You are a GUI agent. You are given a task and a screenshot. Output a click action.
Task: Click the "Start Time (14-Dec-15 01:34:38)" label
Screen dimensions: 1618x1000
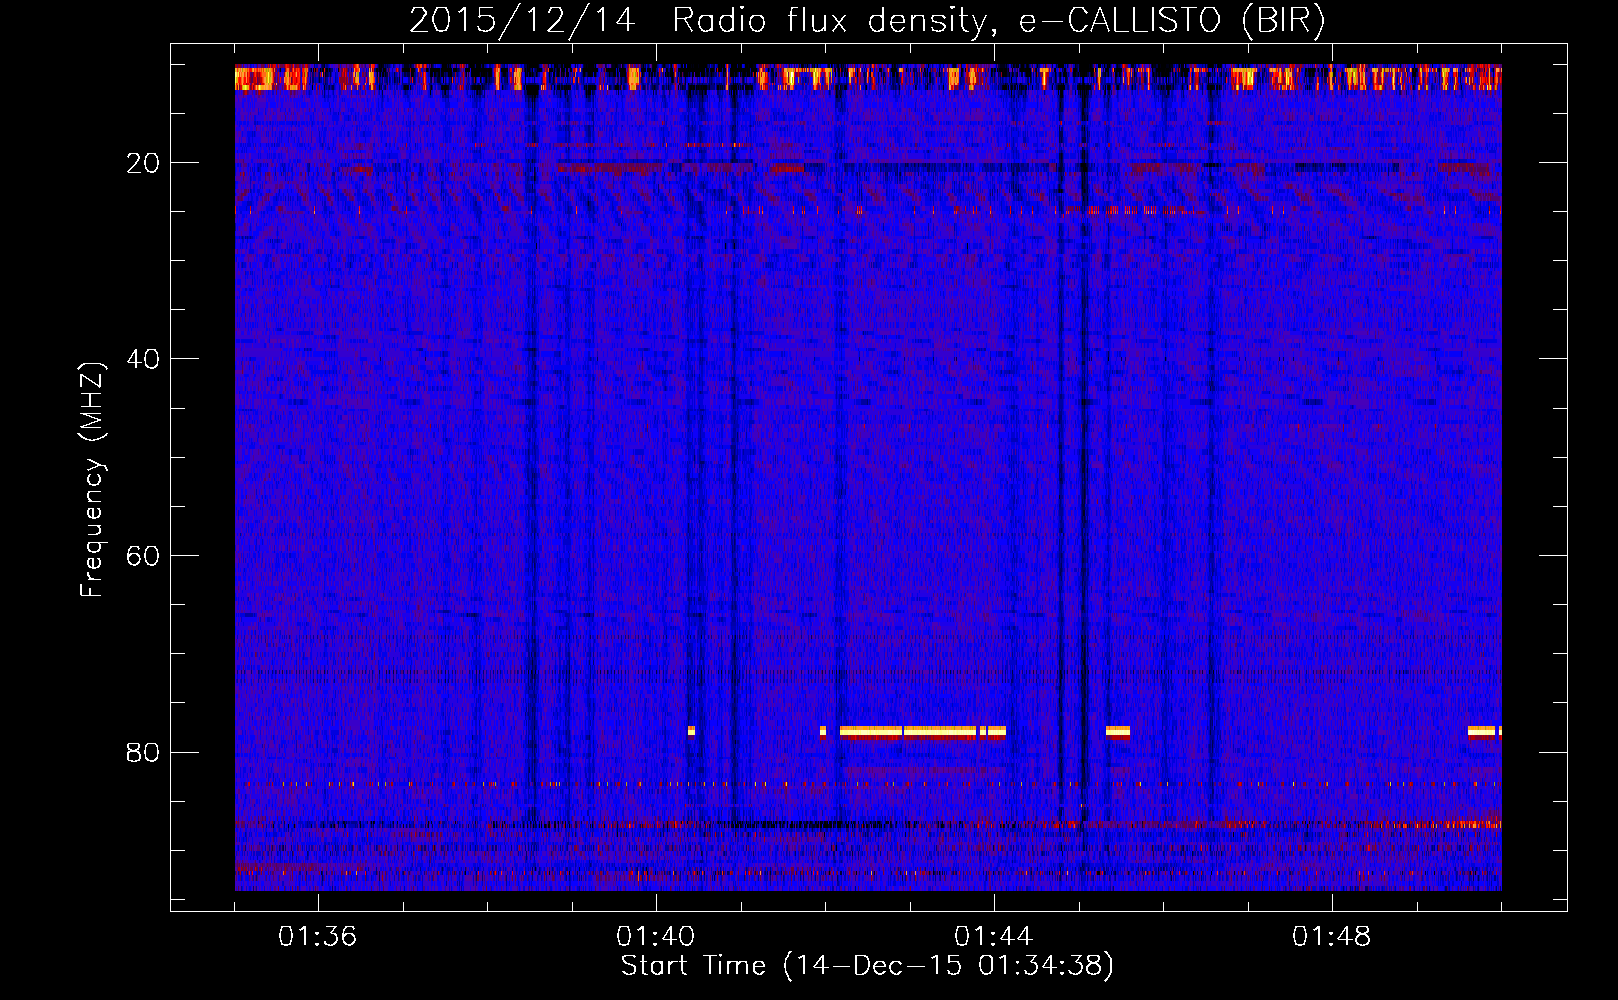click(867, 966)
